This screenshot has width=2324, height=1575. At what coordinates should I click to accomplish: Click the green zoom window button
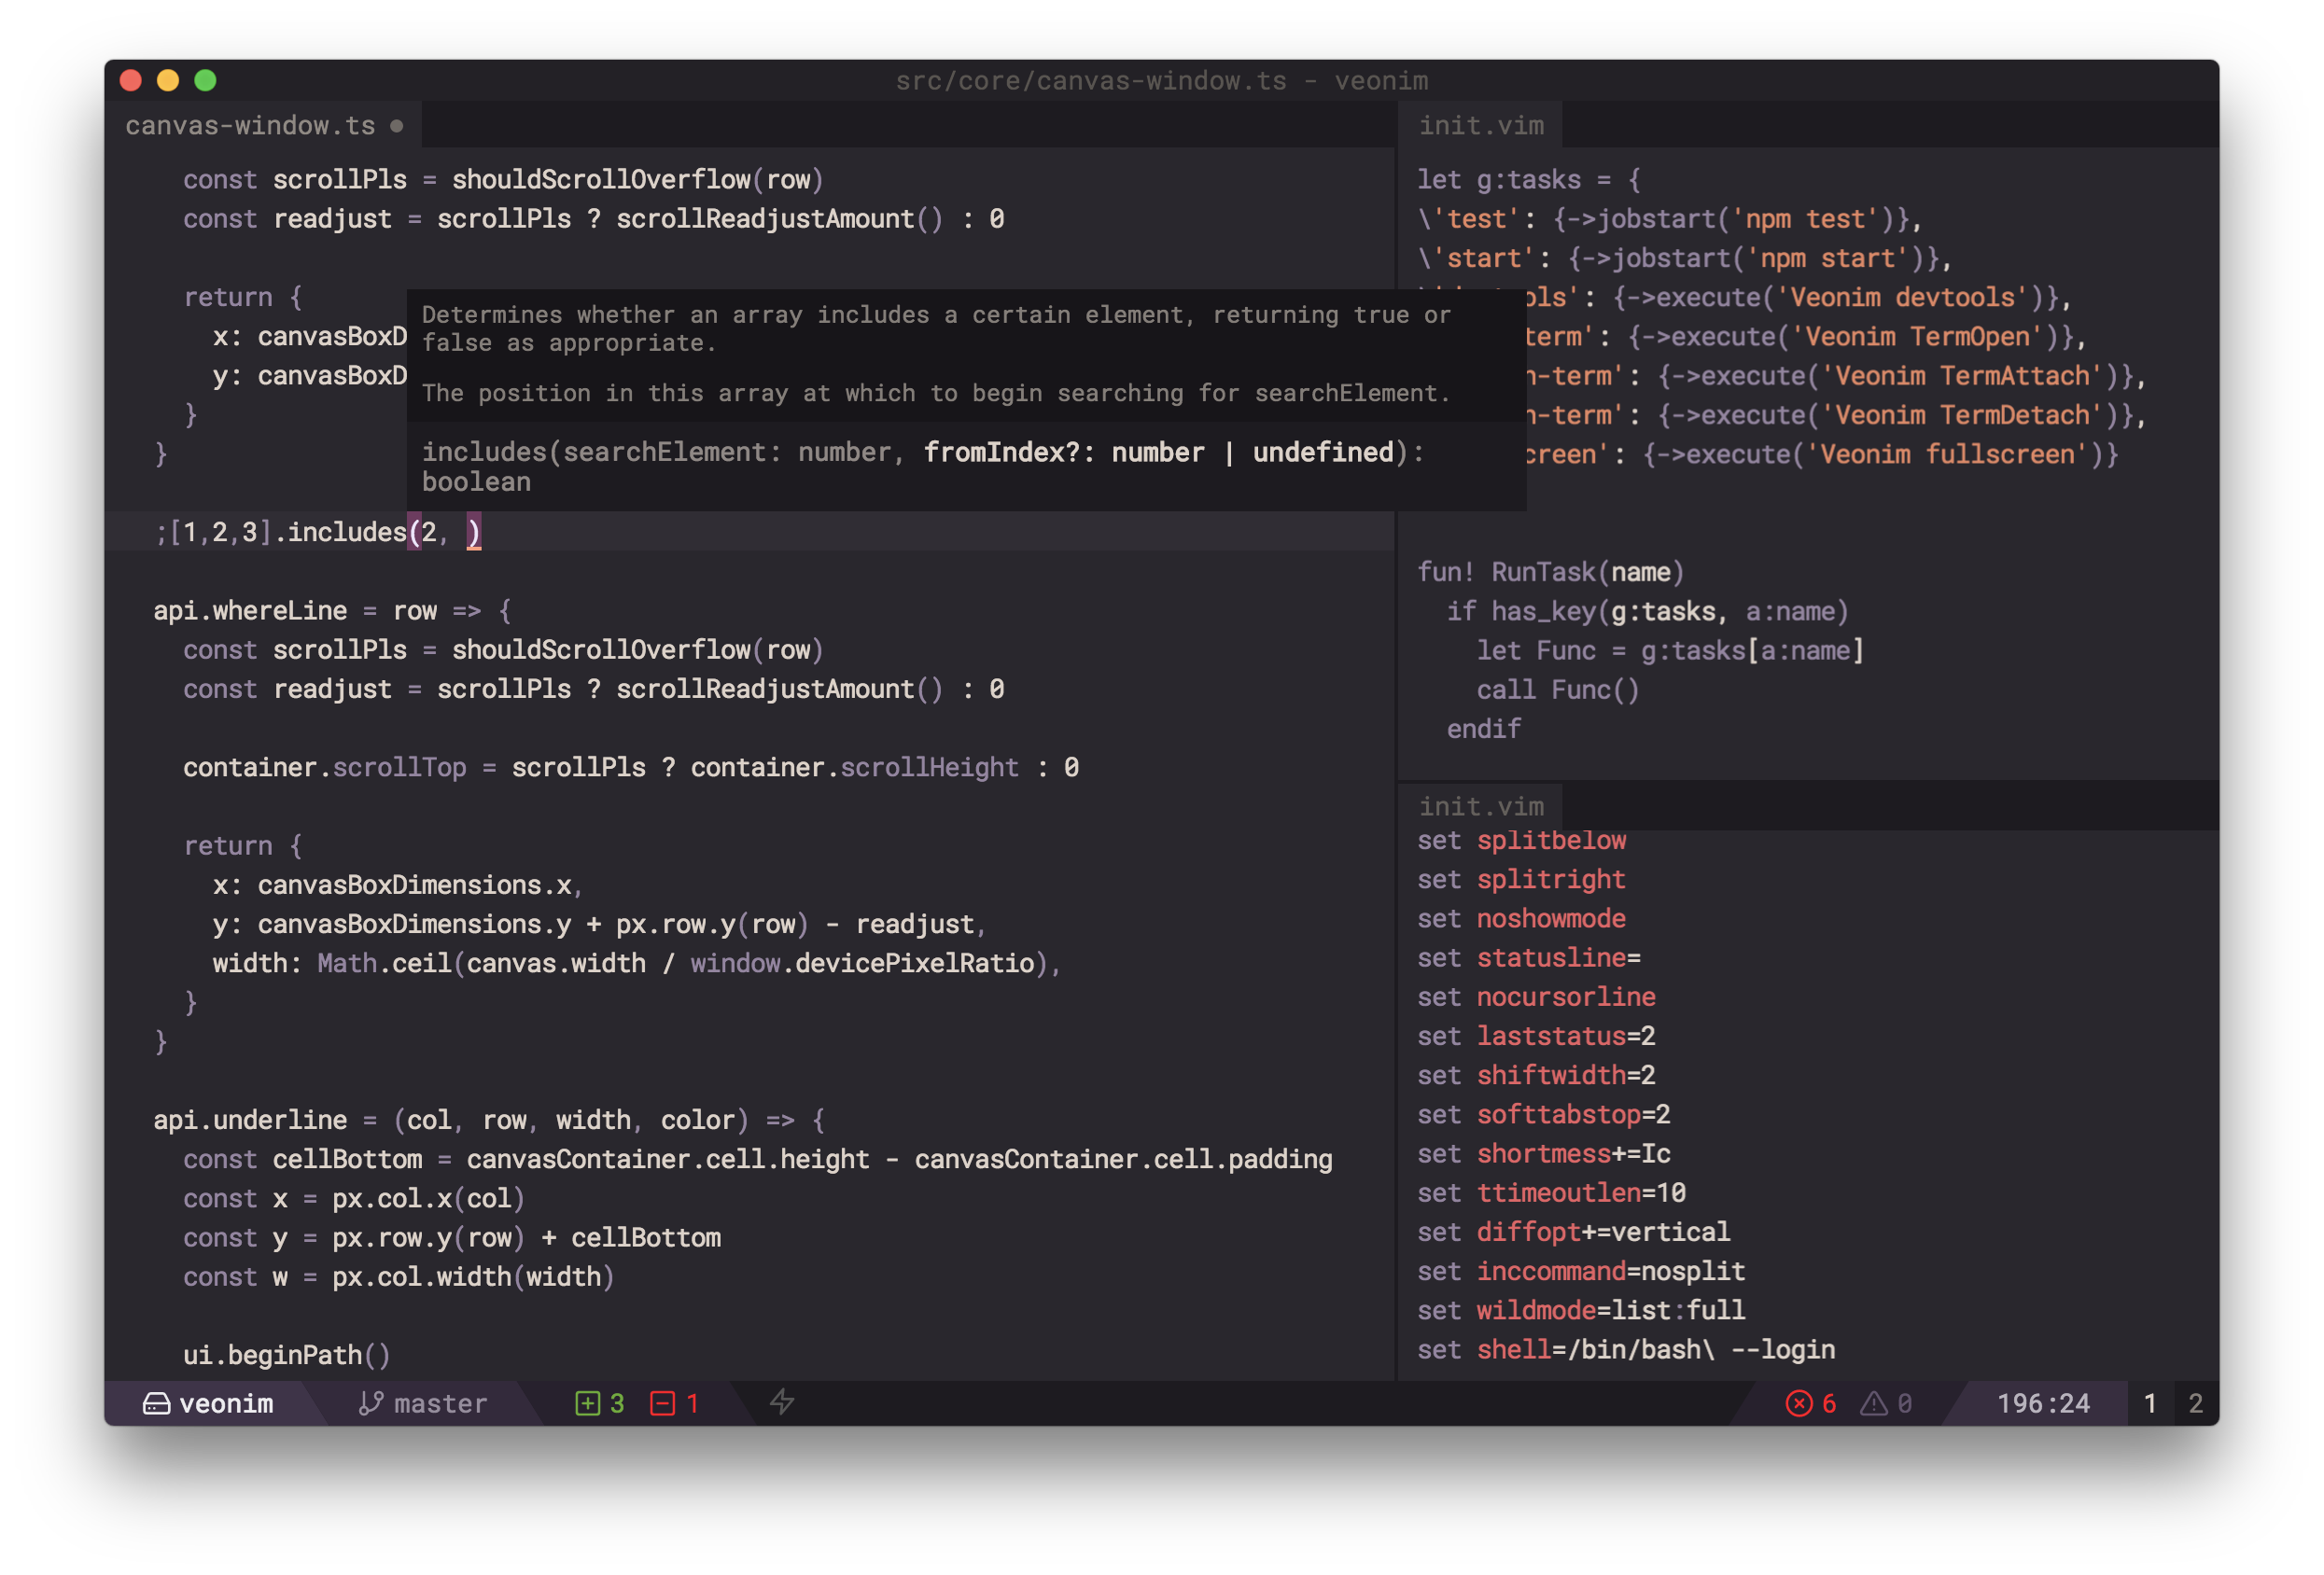pos(205,80)
